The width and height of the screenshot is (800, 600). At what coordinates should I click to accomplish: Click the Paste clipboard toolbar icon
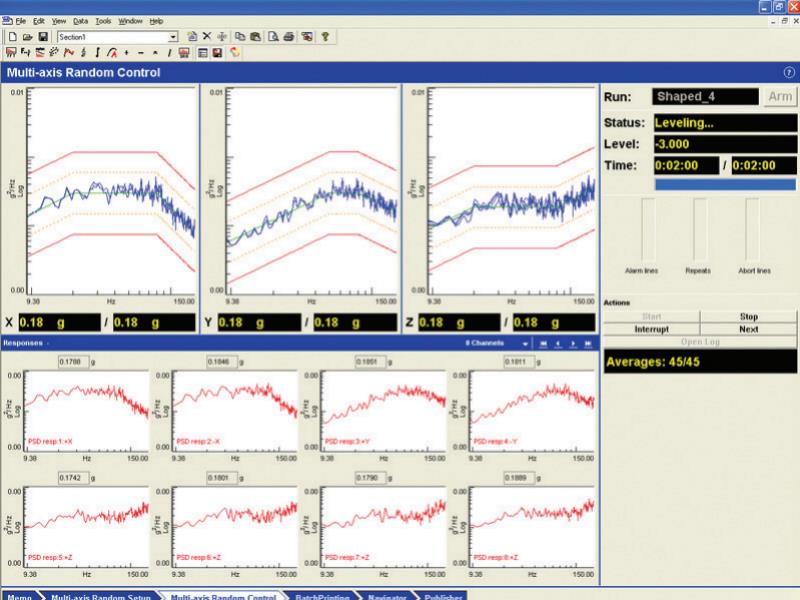click(256, 37)
